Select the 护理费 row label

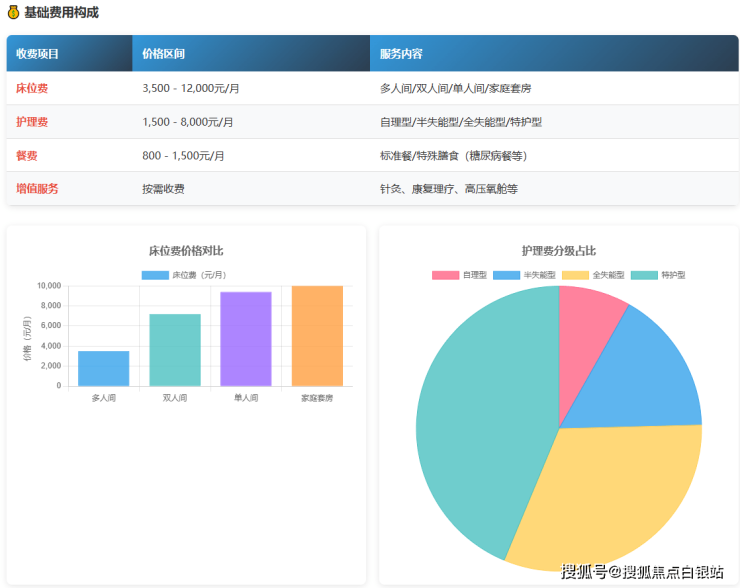click(32, 122)
